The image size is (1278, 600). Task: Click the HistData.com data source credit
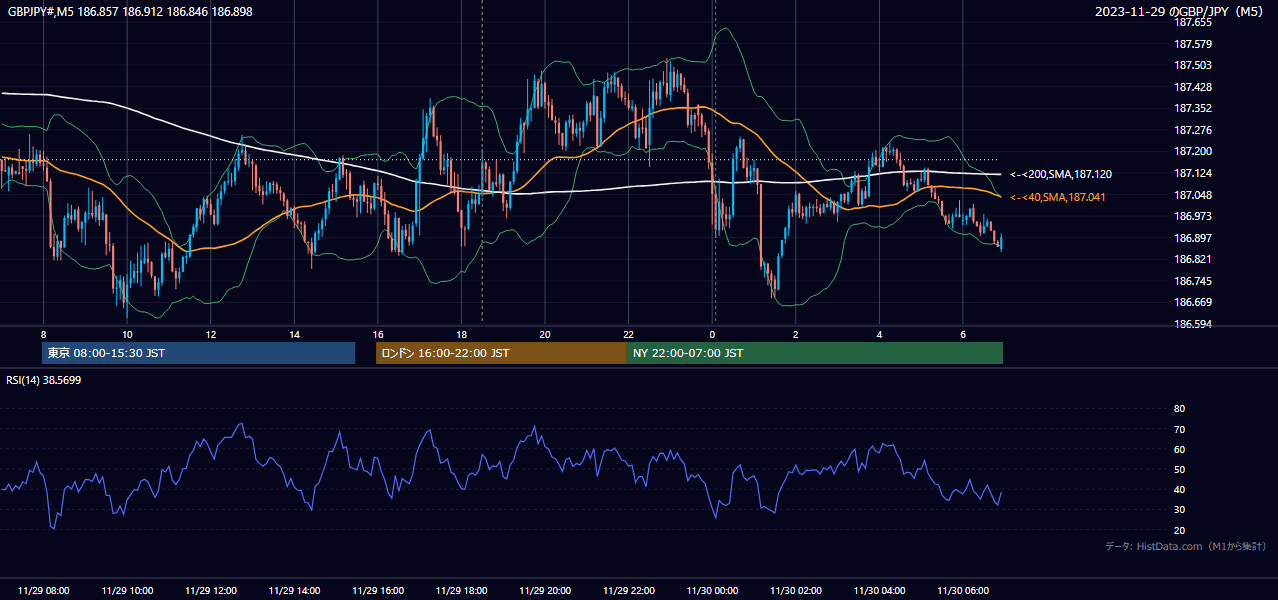[x=1186, y=546]
